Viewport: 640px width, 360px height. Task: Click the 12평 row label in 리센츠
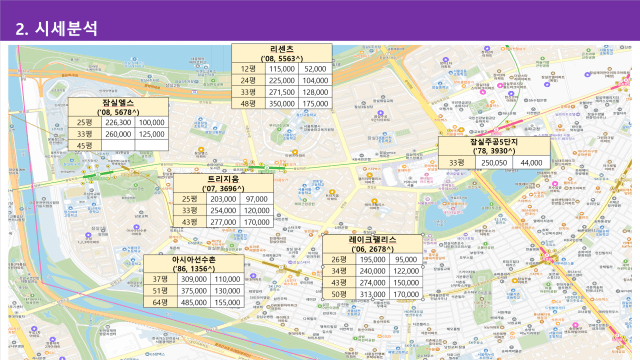(x=248, y=69)
